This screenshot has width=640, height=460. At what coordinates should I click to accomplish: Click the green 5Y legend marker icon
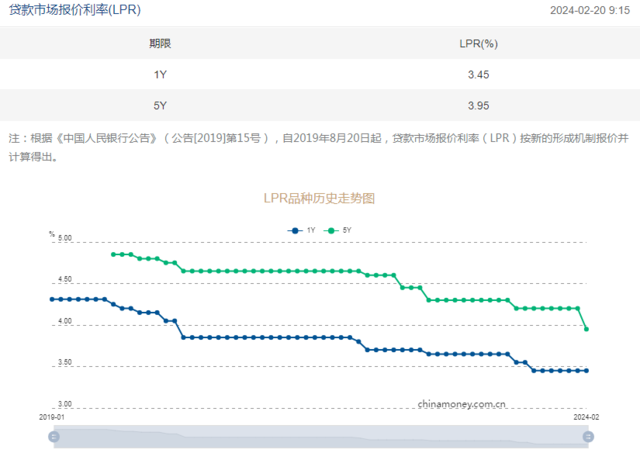pos(330,230)
